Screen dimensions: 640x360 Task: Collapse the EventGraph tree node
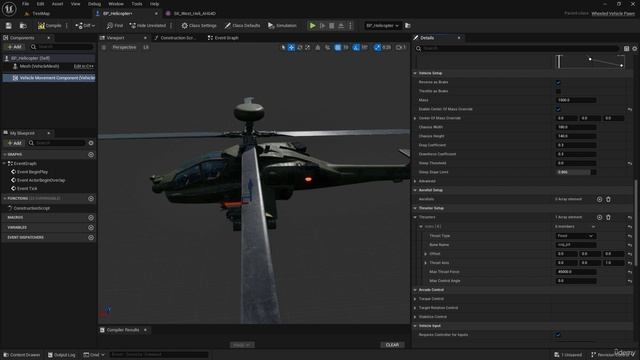click(x=4, y=164)
